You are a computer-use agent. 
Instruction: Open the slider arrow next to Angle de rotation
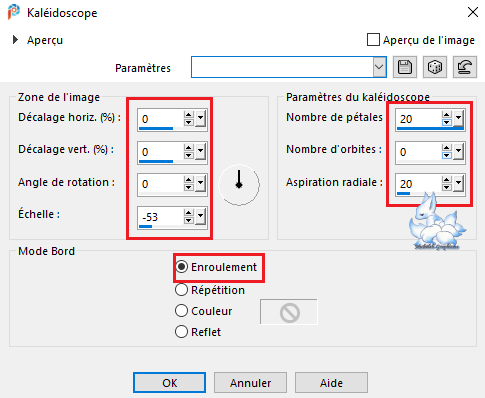pyautogui.click(x=200, y=183)
